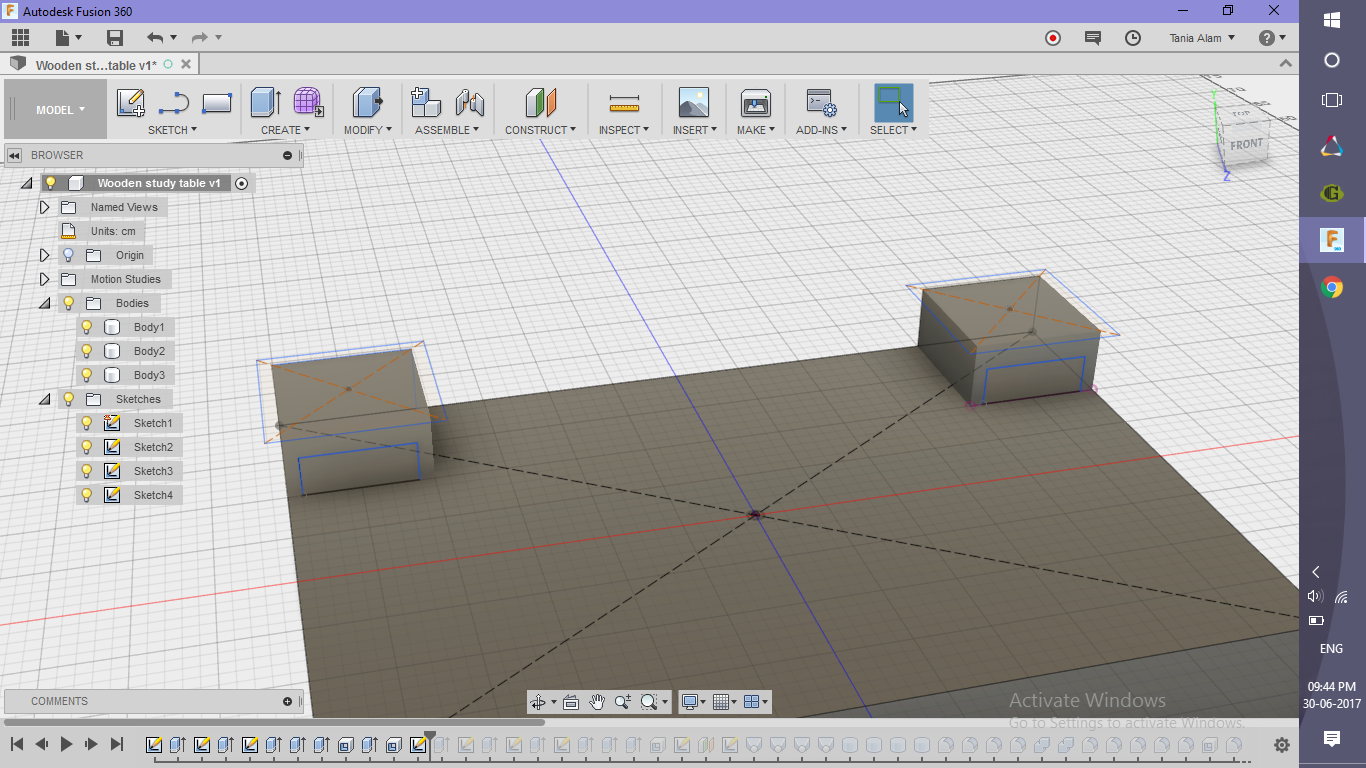Open the INSPECT menu
This screenshot has height=768, width=1366.
coord(624,130)
